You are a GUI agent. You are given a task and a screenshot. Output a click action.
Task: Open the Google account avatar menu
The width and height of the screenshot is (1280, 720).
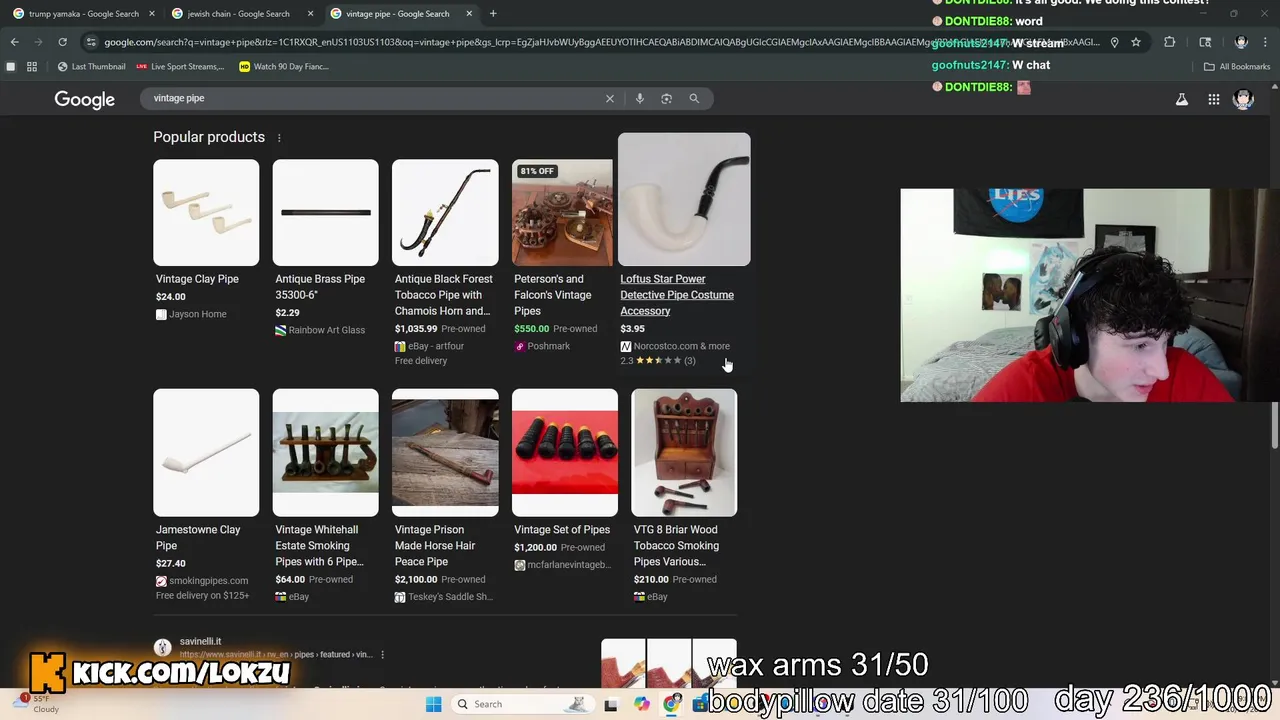(1243, 99)
